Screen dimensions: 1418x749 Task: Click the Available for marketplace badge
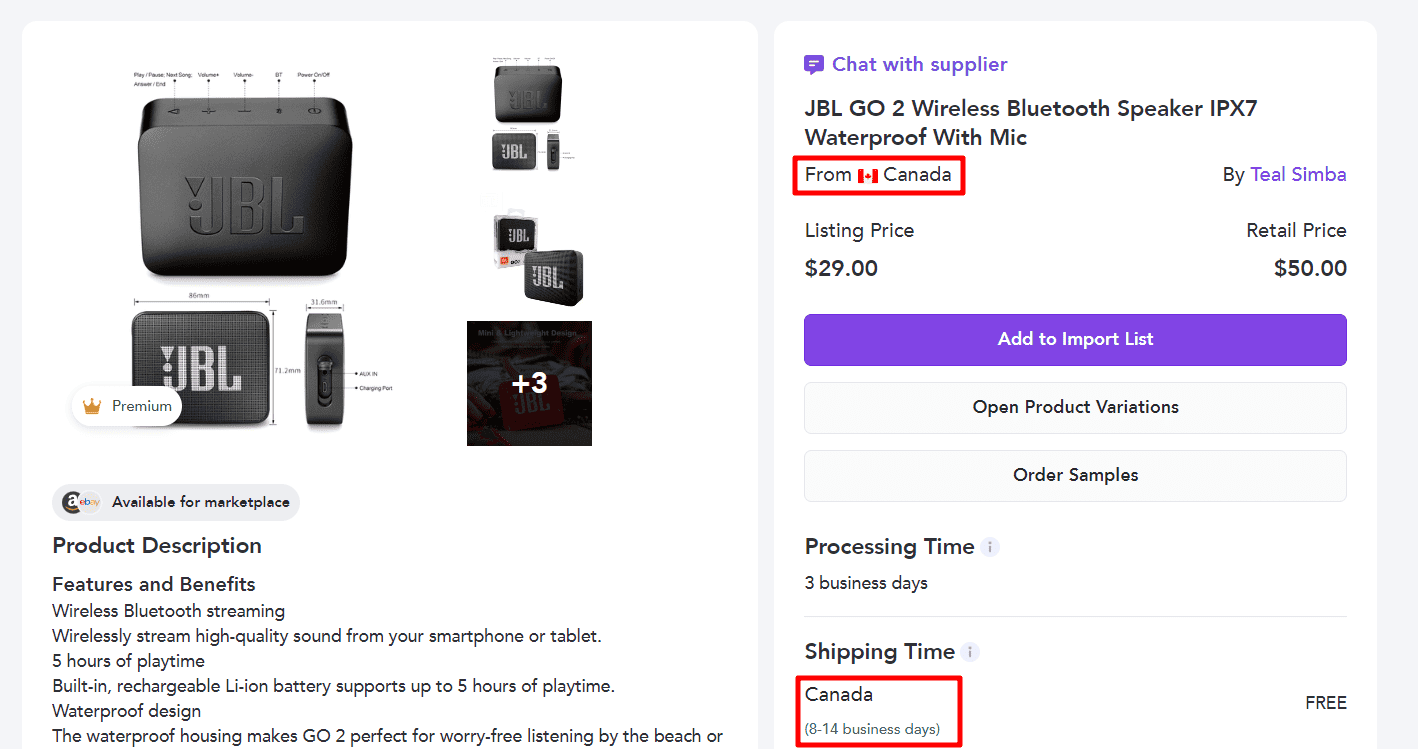(x=175, y=502)
